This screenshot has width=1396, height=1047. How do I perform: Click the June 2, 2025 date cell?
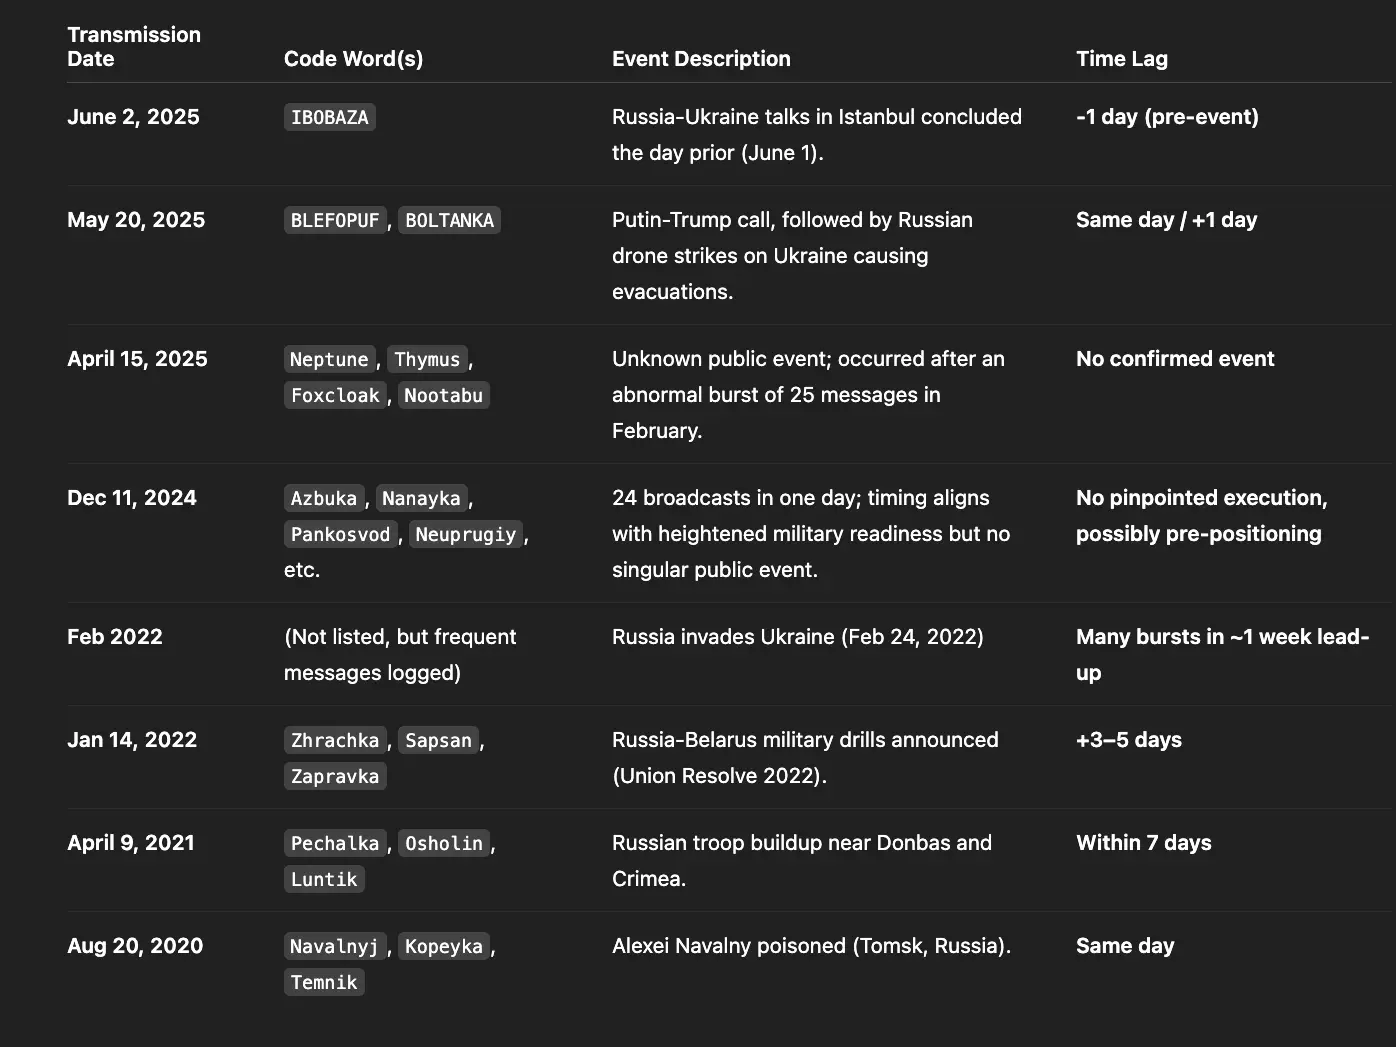tap(133, 117)
